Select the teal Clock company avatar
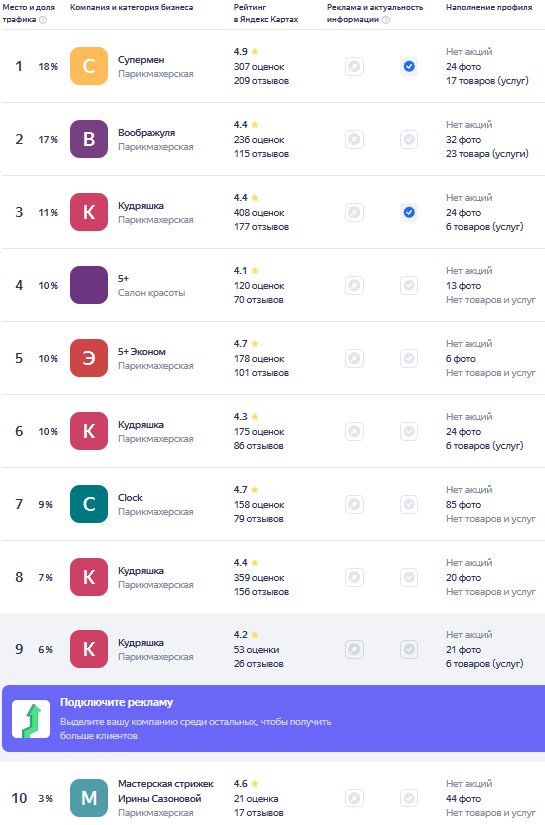 point(89,504)
